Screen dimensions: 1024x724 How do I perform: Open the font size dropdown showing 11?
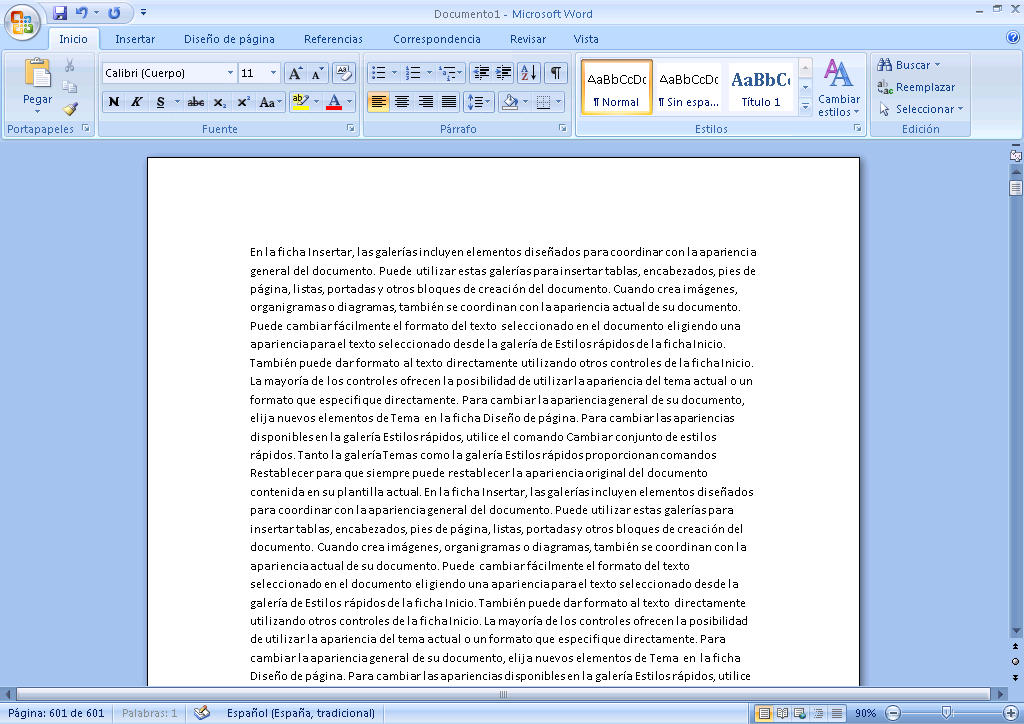point(274,73)
